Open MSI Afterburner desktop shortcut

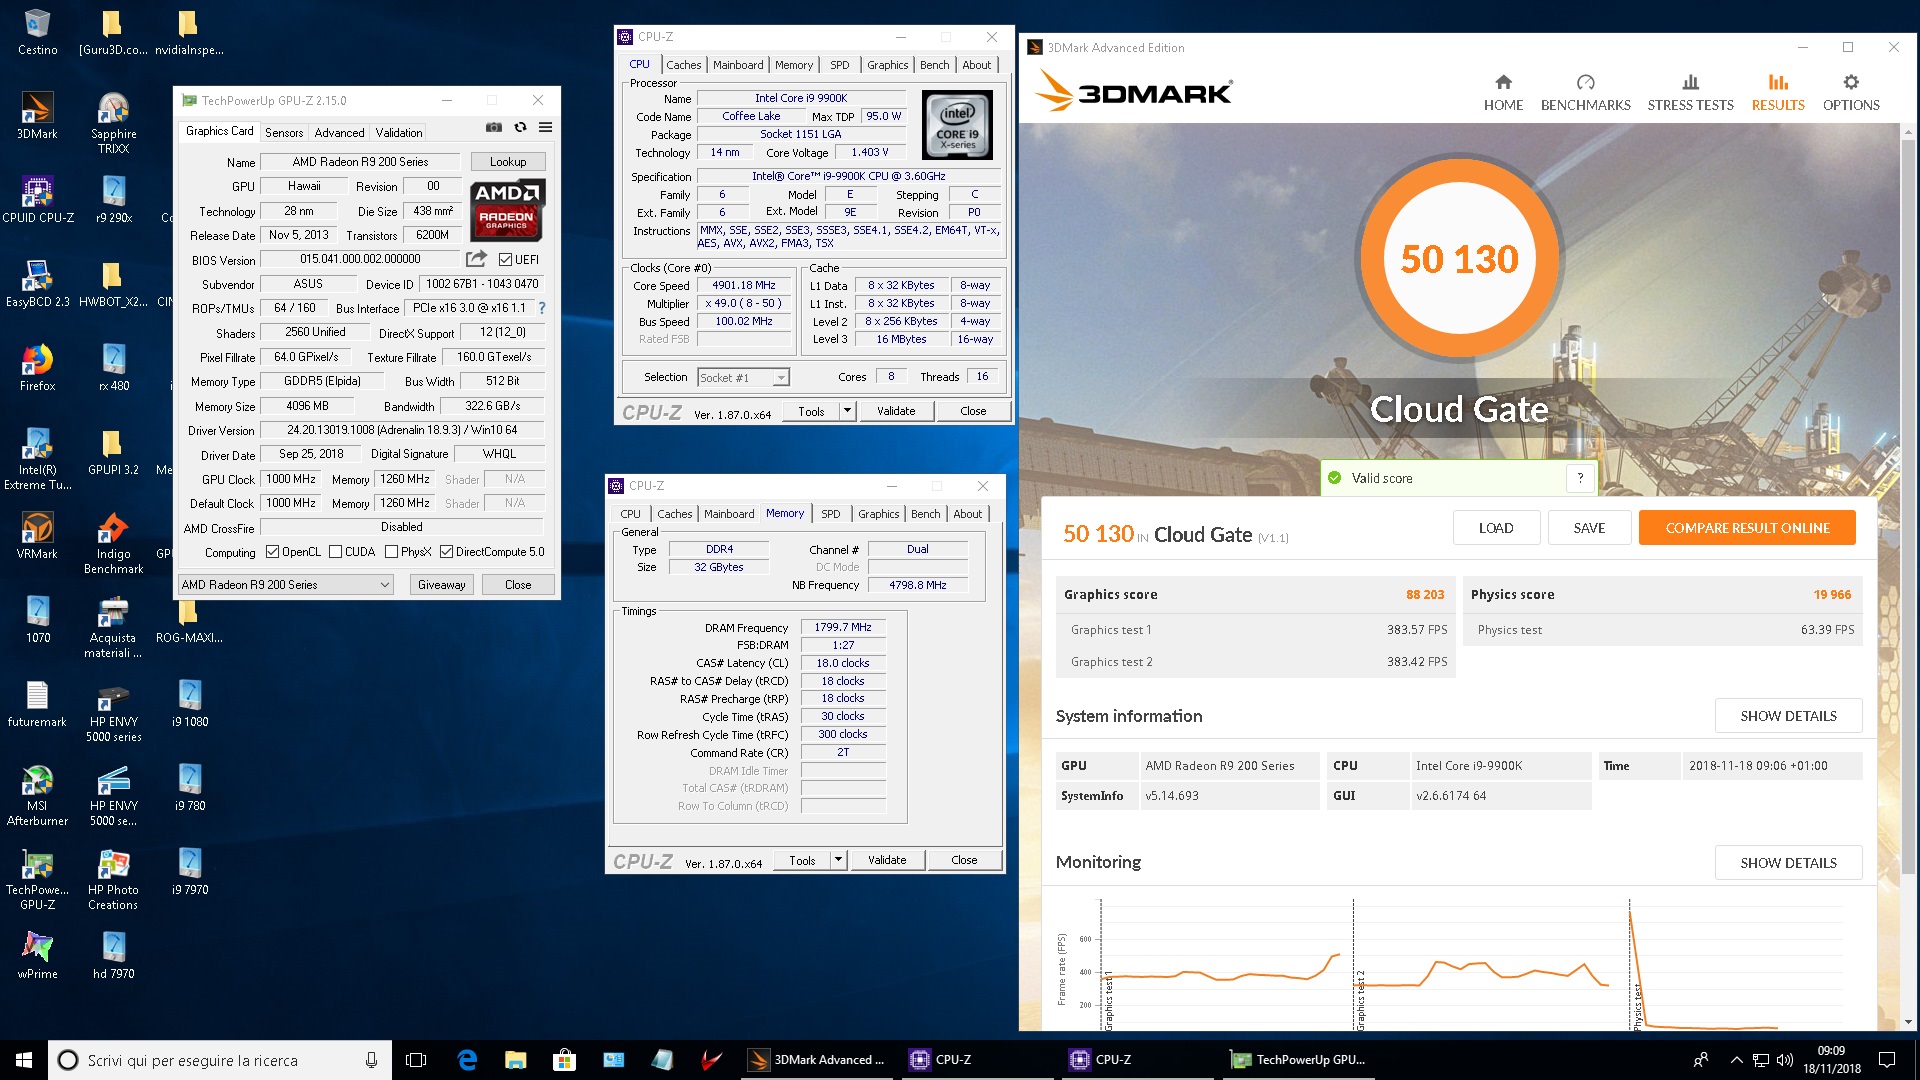pyautogui.click(x=37, y=795)
